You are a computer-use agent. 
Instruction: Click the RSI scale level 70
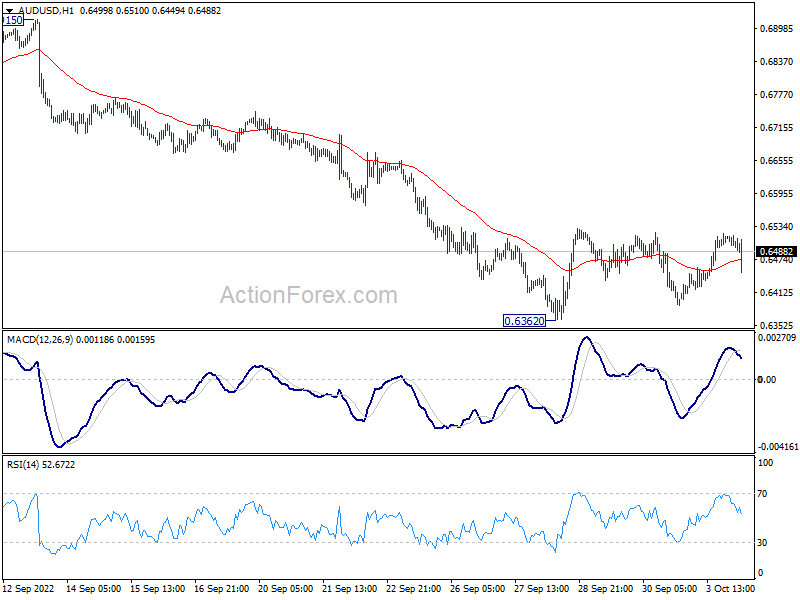point(762,494)
